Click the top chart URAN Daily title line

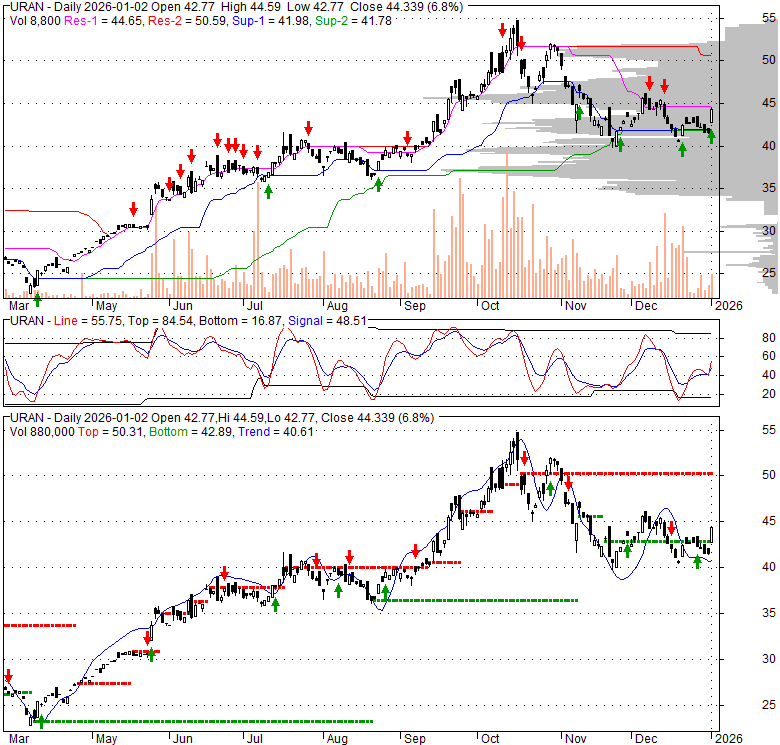pos(237,7)
